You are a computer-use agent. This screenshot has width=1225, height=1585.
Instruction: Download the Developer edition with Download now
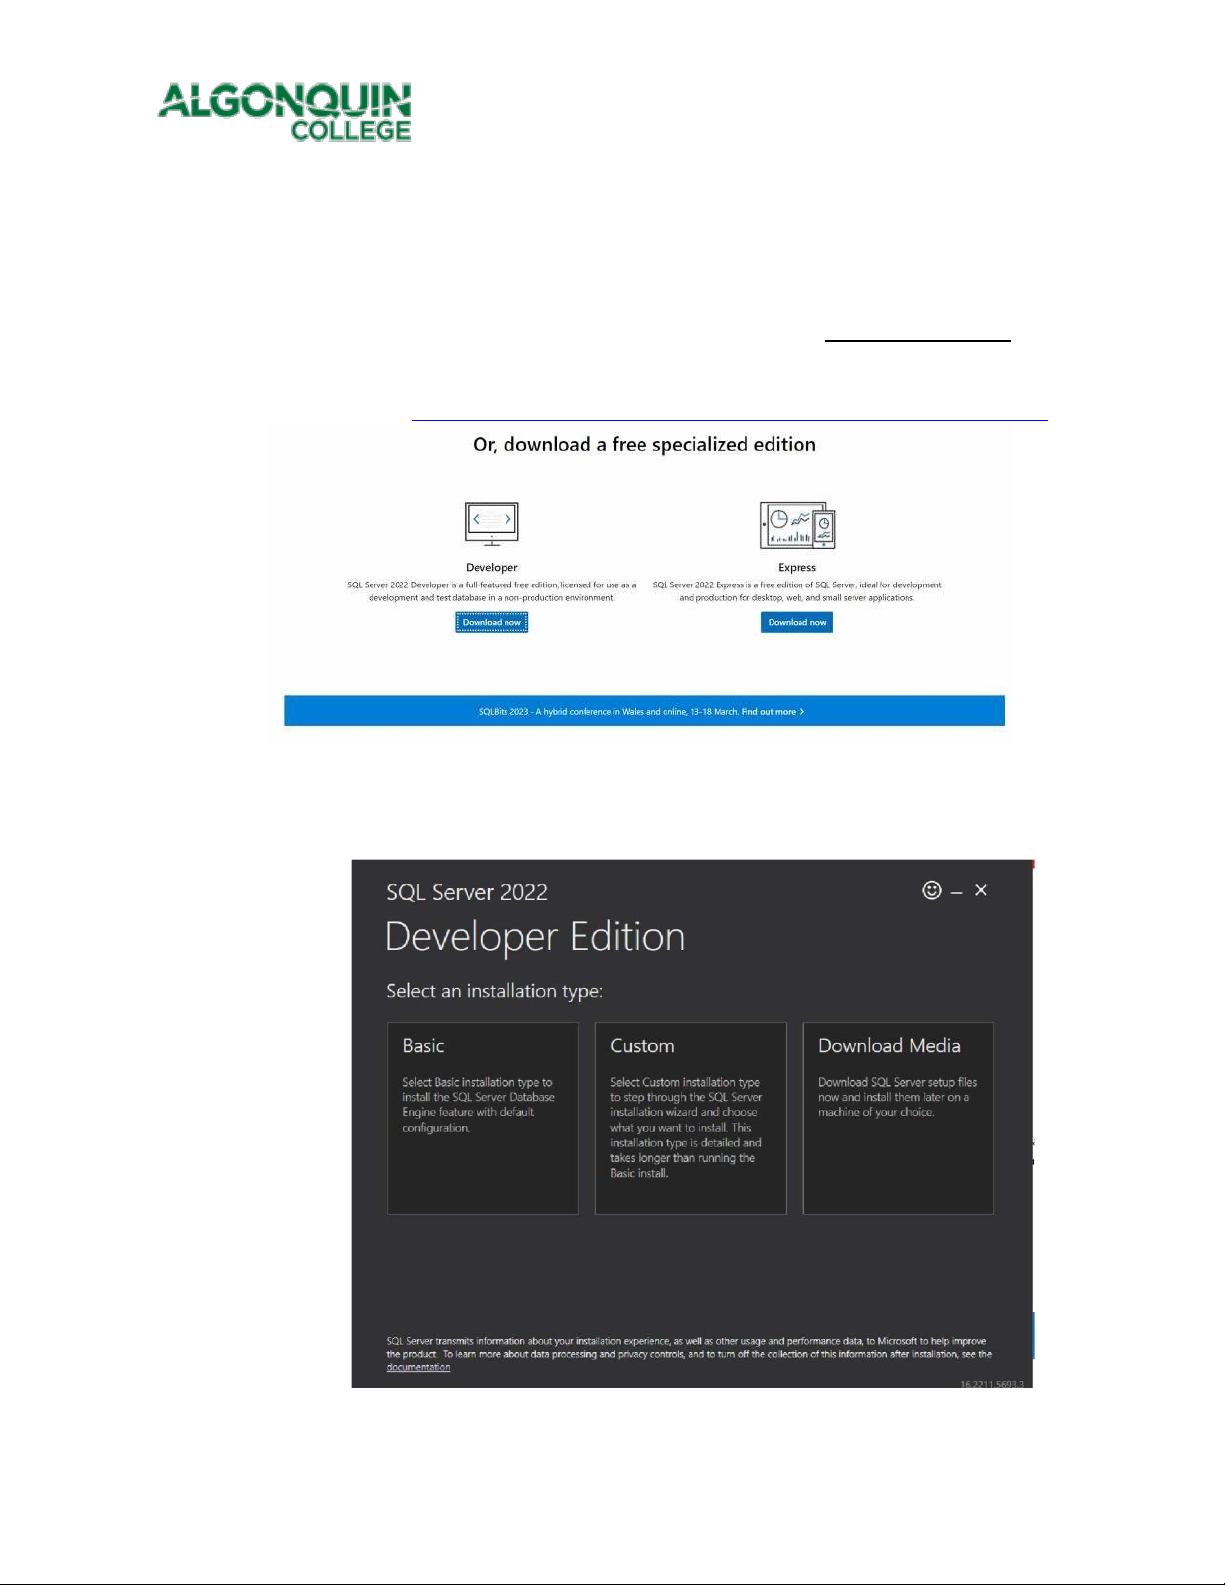pyautogui.click(x=491, y=622)
